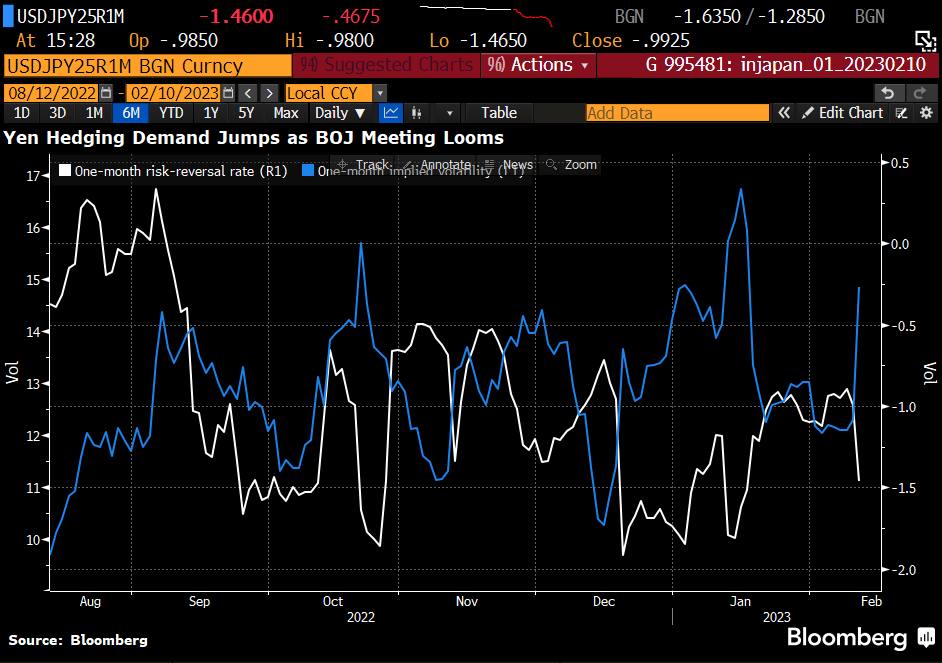Click the start date field 08/12/2022
The image size is (942, 663).
click(52, 93)
